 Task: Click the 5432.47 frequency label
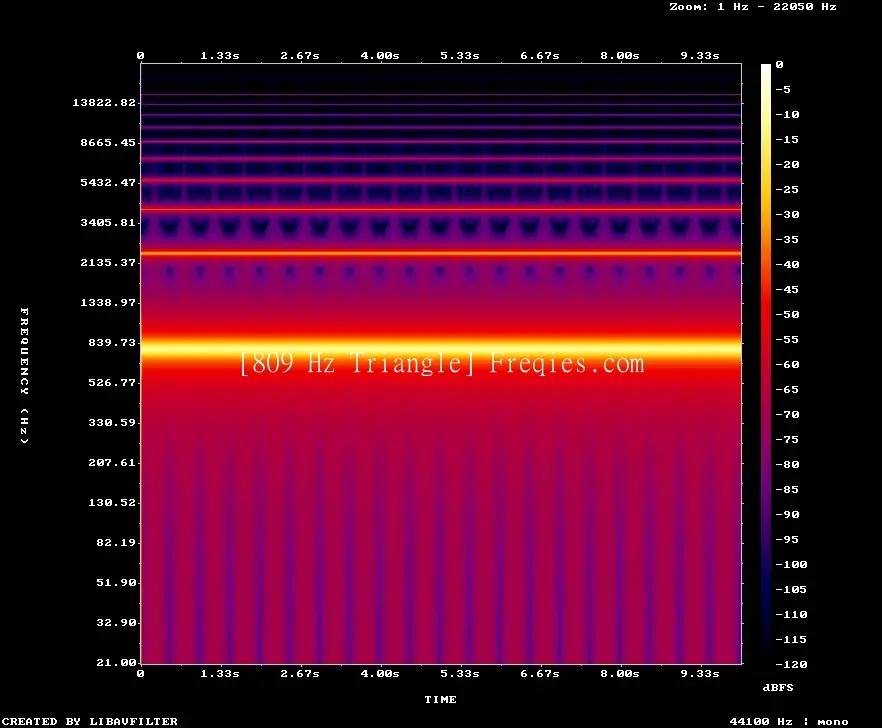click(x=108, y=182)
